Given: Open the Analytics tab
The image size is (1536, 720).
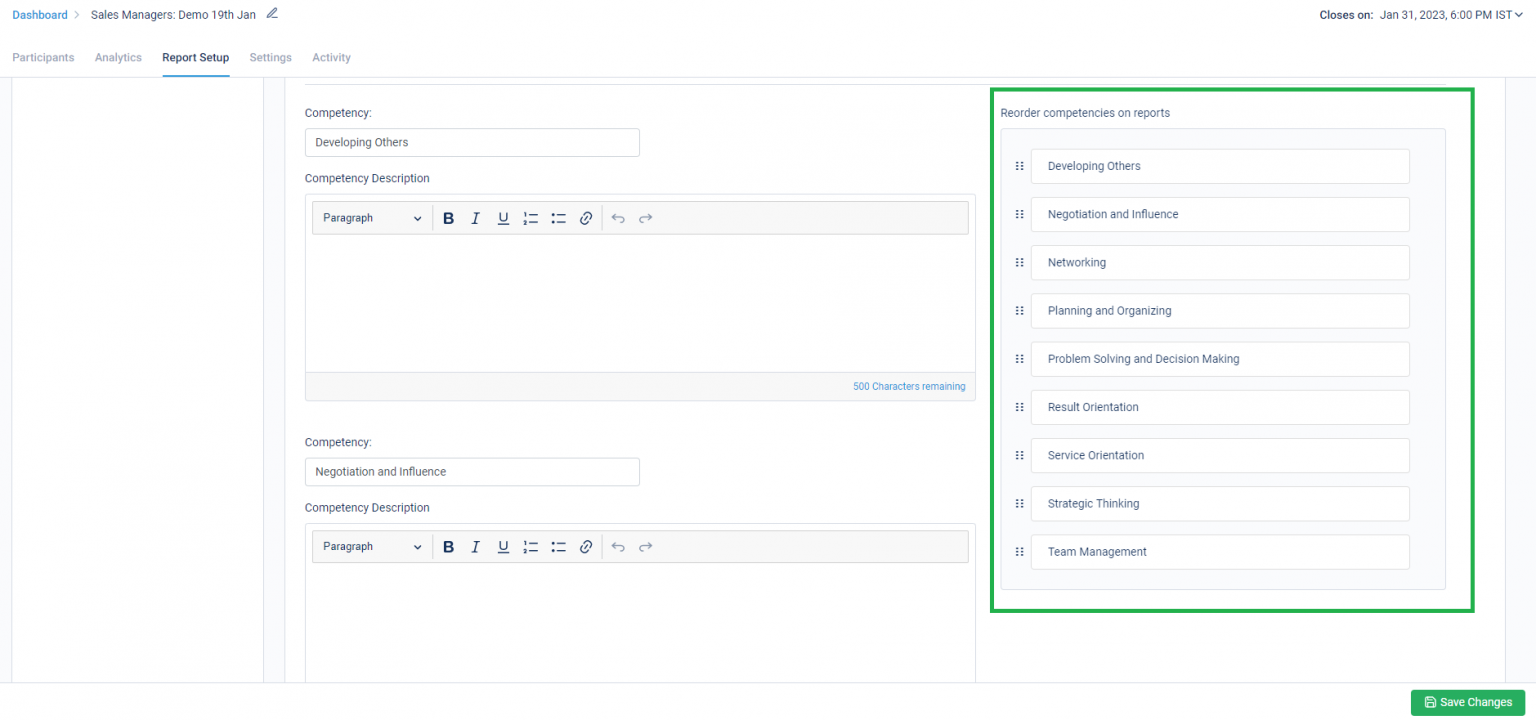Looking at the screenshot, I should pos(118,57).
